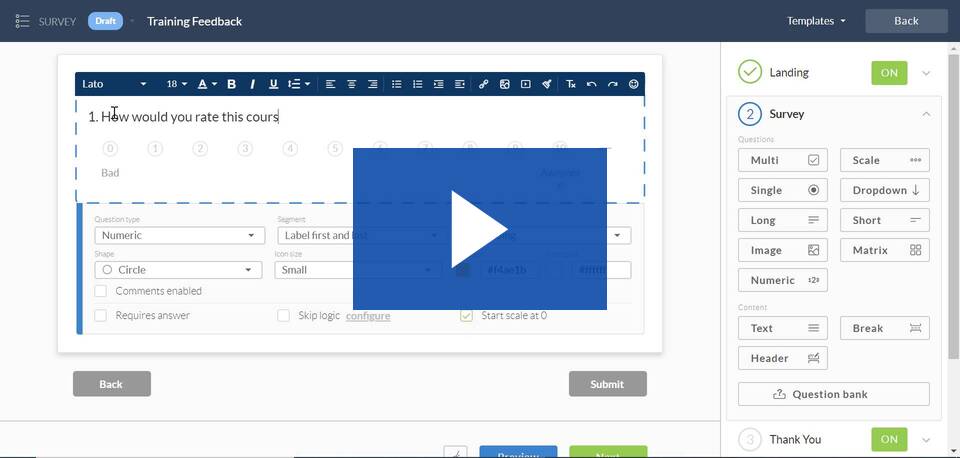Click the right panel vertical scrollbar

click(x=954, y=205)
